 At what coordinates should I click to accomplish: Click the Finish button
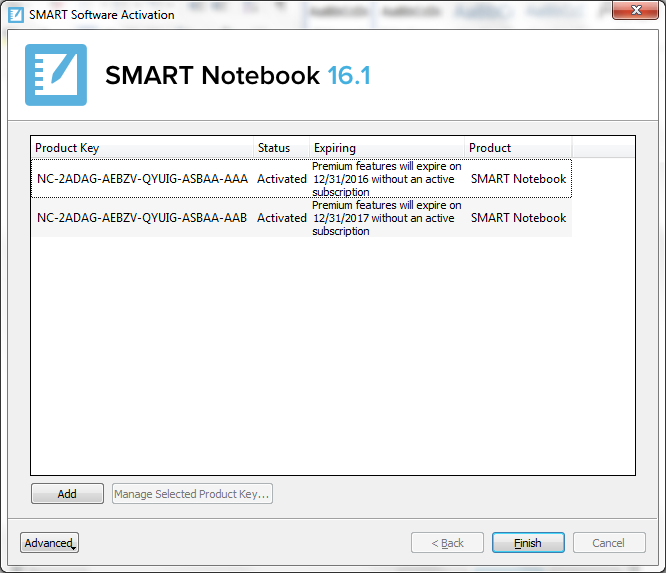pos(528,543)
